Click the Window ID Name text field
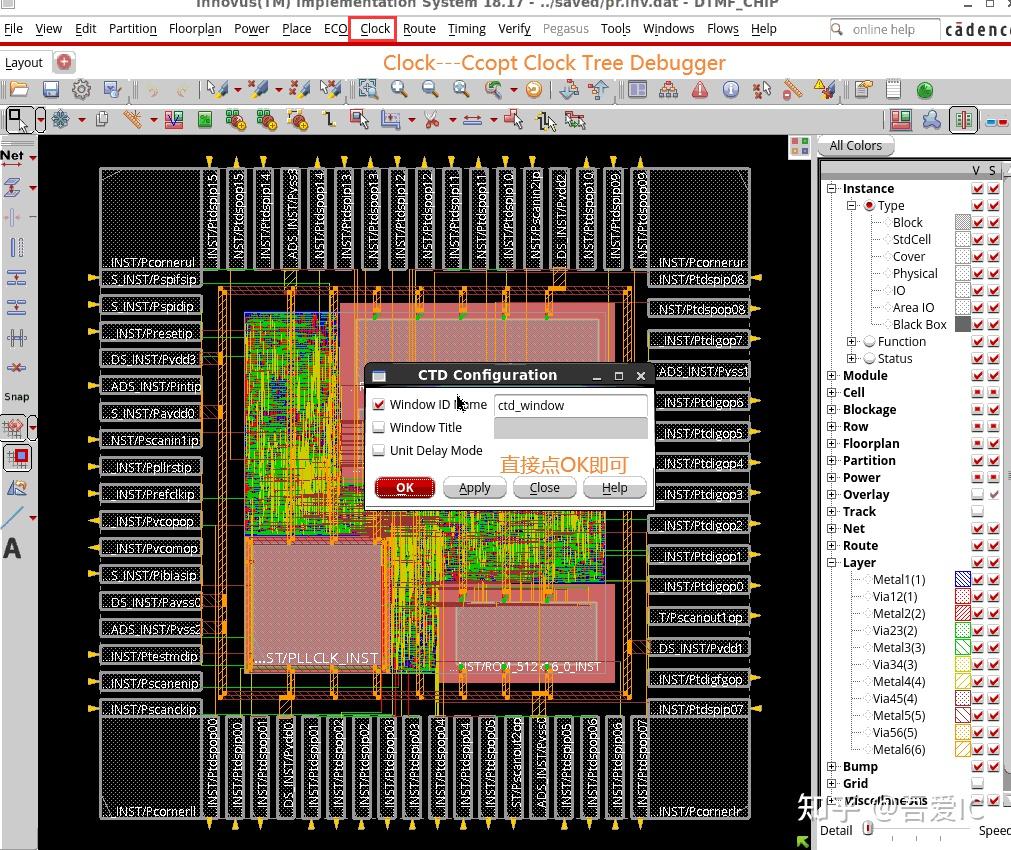1011x850 pixels. (x=570, y=405)
